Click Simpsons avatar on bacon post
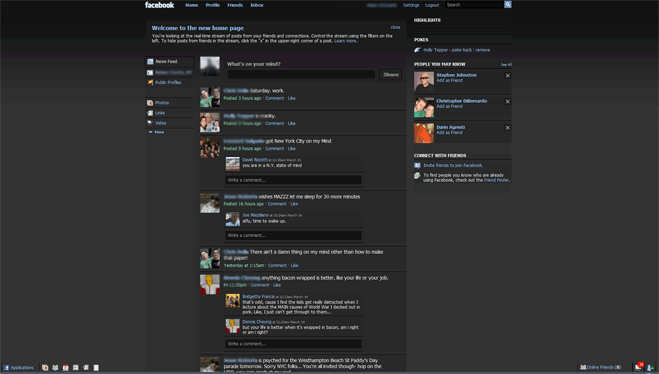The width and height of the screenshot is (659, 374). tap(210, 284)
